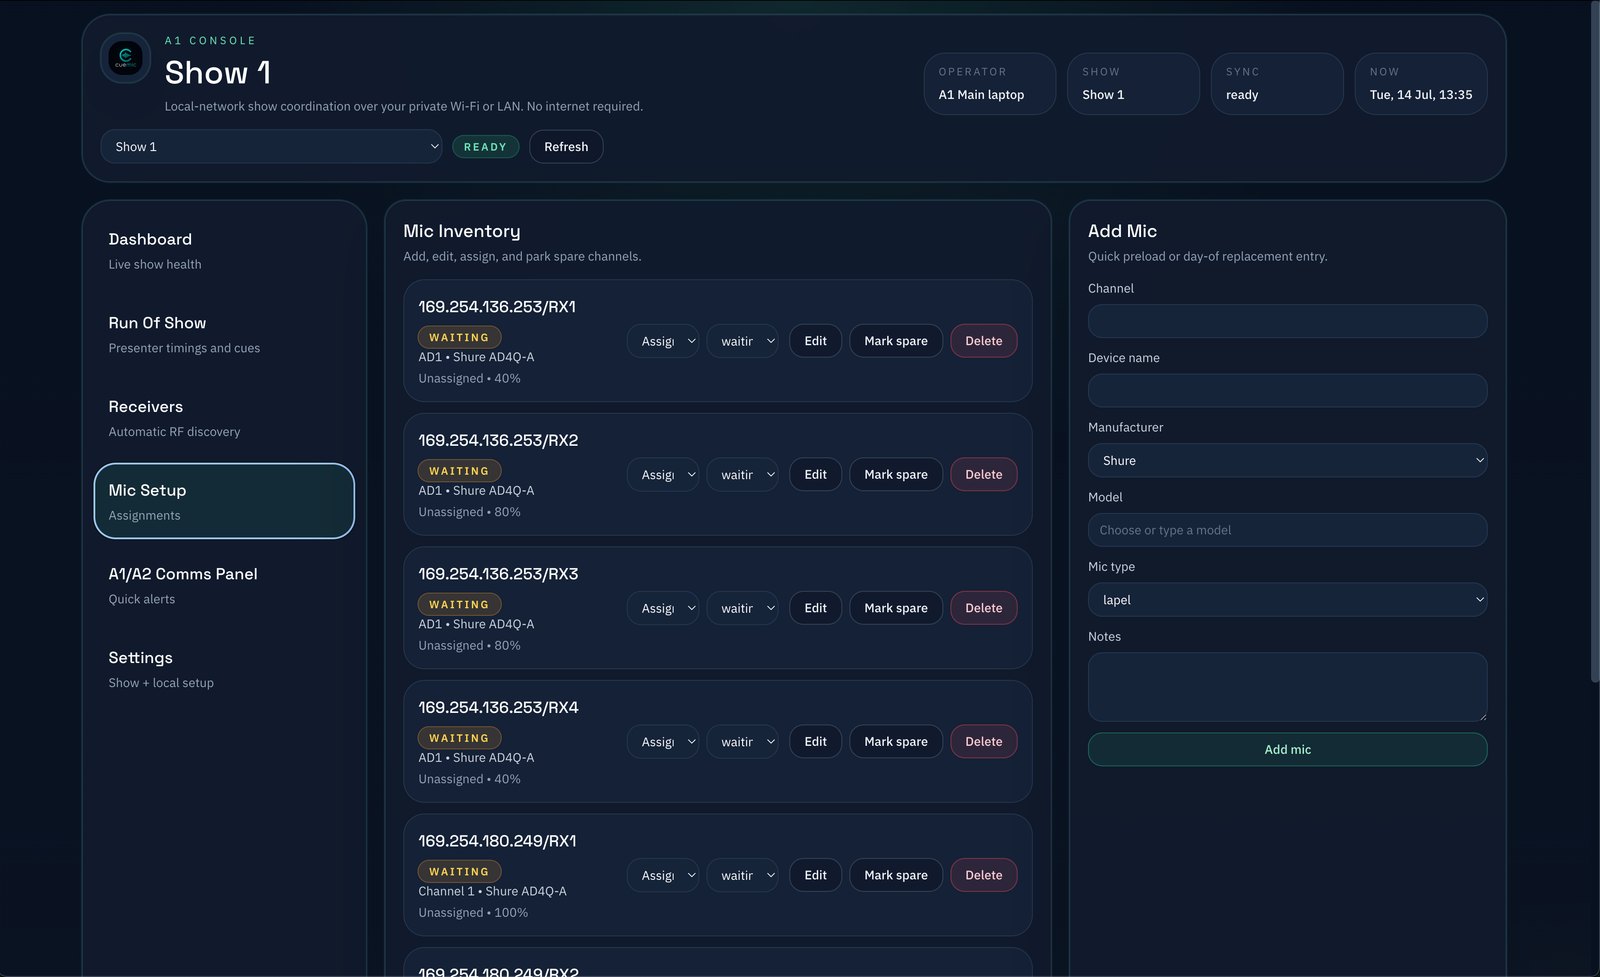
Task: Open A1/A2 Comms Panel
Action: [x=224, y=585]
